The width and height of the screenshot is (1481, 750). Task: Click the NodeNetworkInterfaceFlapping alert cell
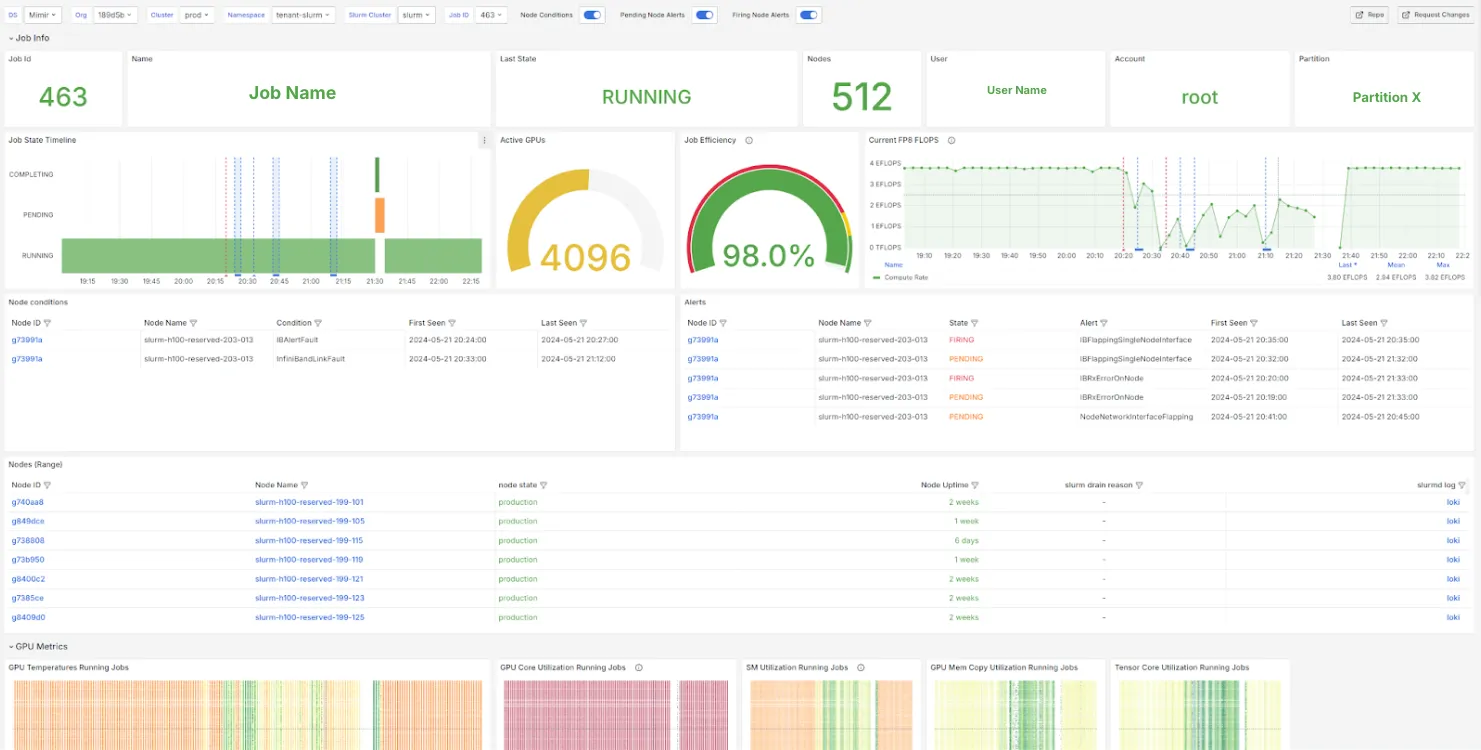(1136, 416)
